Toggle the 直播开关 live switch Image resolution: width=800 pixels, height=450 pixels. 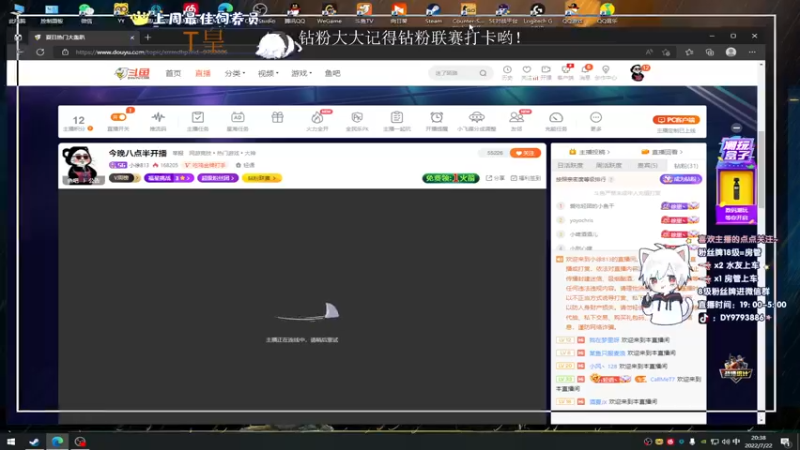tap(118, 117)
